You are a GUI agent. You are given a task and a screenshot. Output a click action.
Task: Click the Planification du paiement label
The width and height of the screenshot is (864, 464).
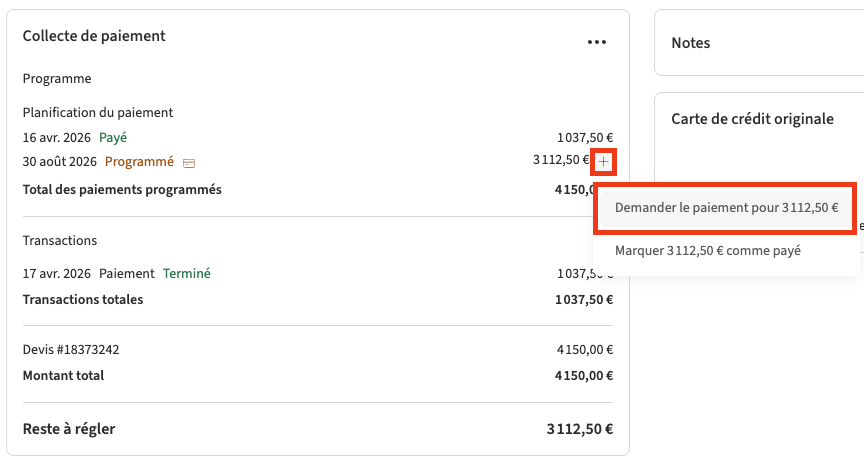pyautogui.click(x=98, y=113)
